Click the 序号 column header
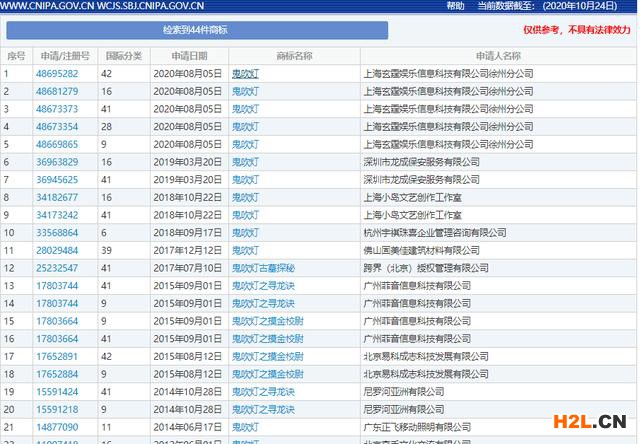 coord(16,56)
